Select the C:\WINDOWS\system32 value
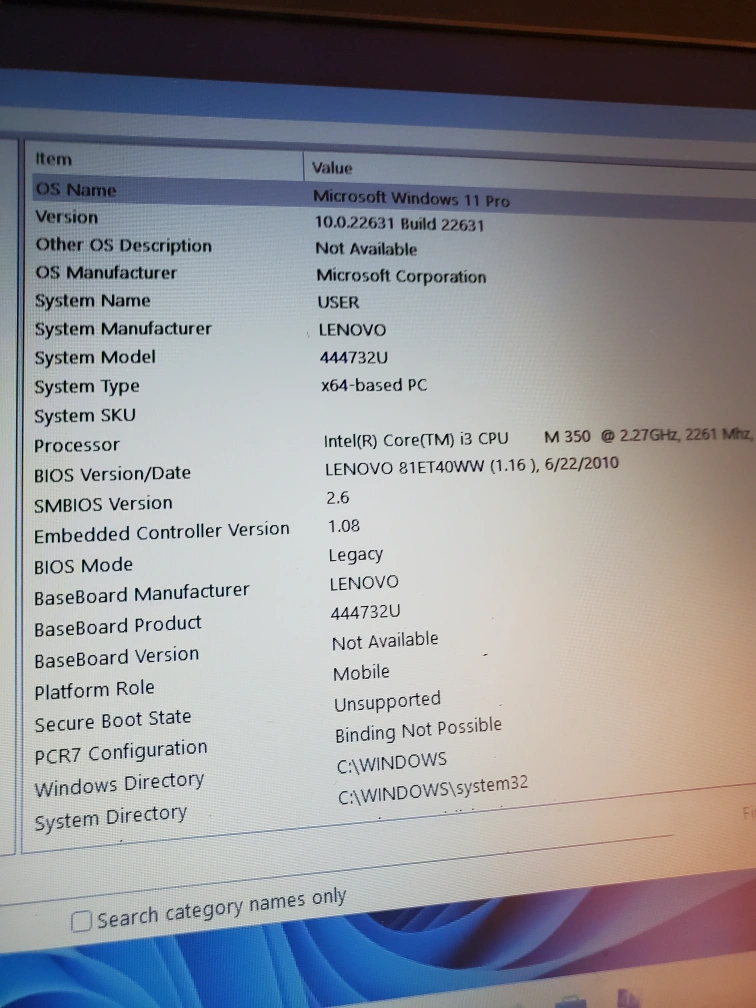 coord(433,790)
